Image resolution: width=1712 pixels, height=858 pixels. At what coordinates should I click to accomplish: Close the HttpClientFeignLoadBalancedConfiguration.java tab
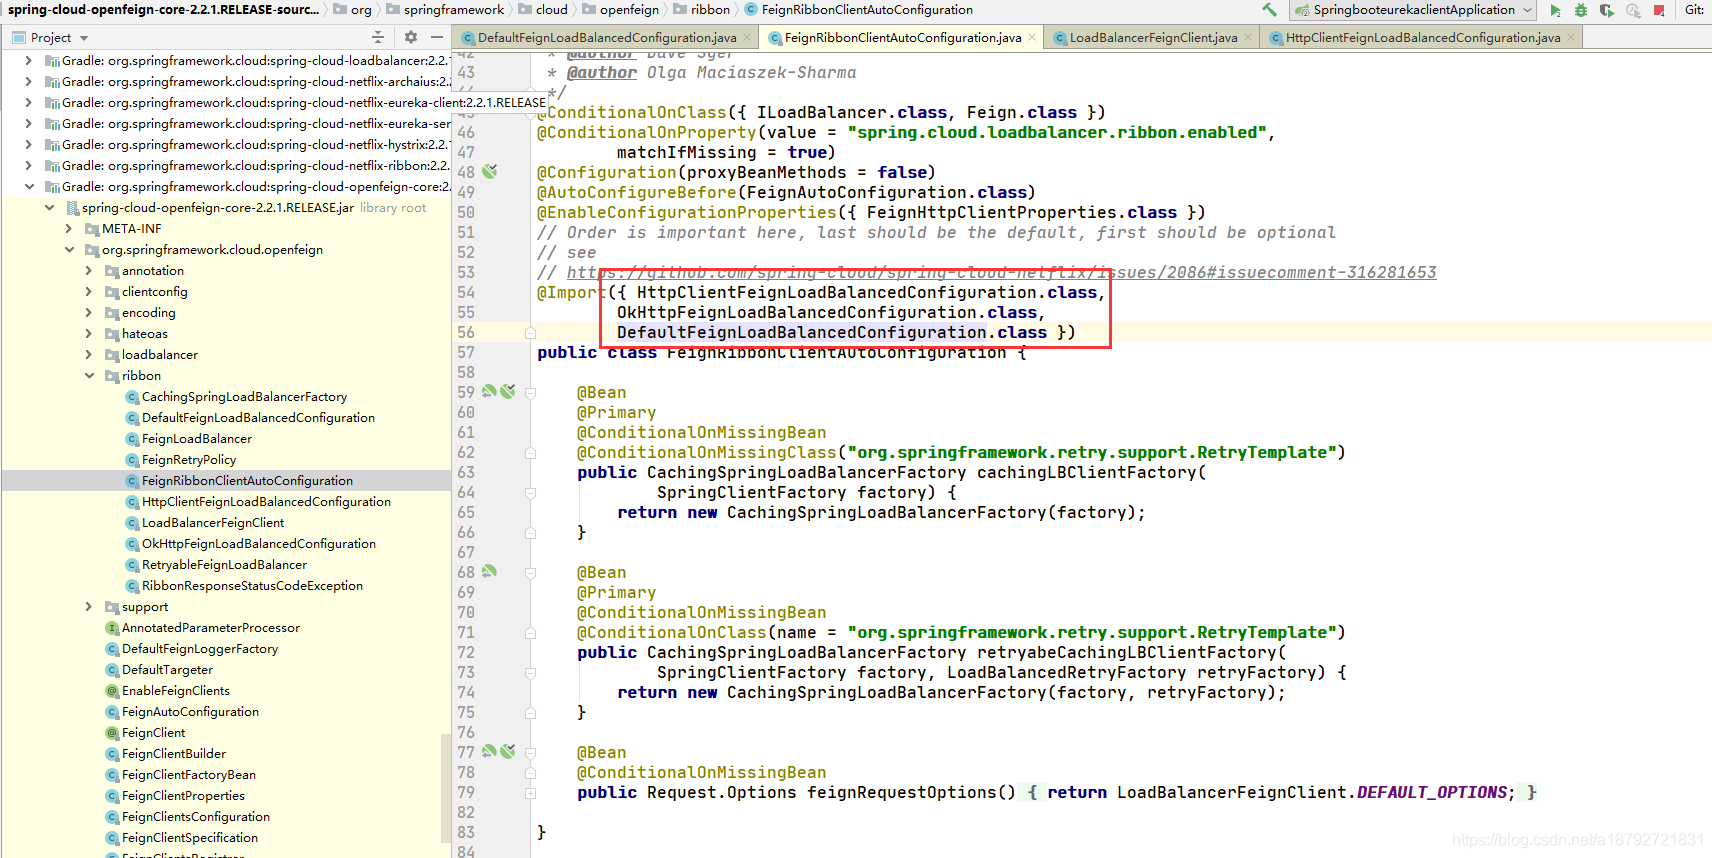tap(1571, 38)
